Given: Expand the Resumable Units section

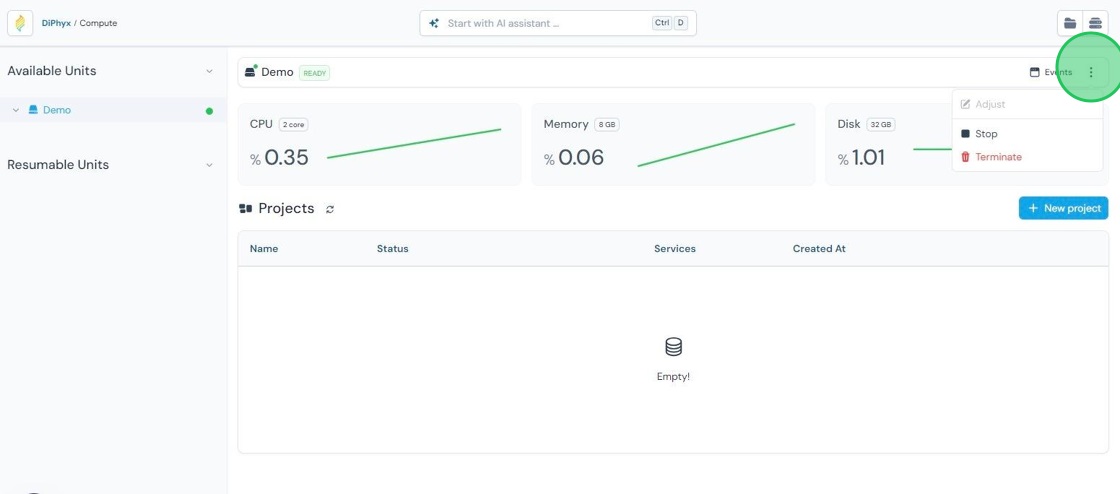Looking at the screenshot, I should pyautogui.click(x=209, y=165).
